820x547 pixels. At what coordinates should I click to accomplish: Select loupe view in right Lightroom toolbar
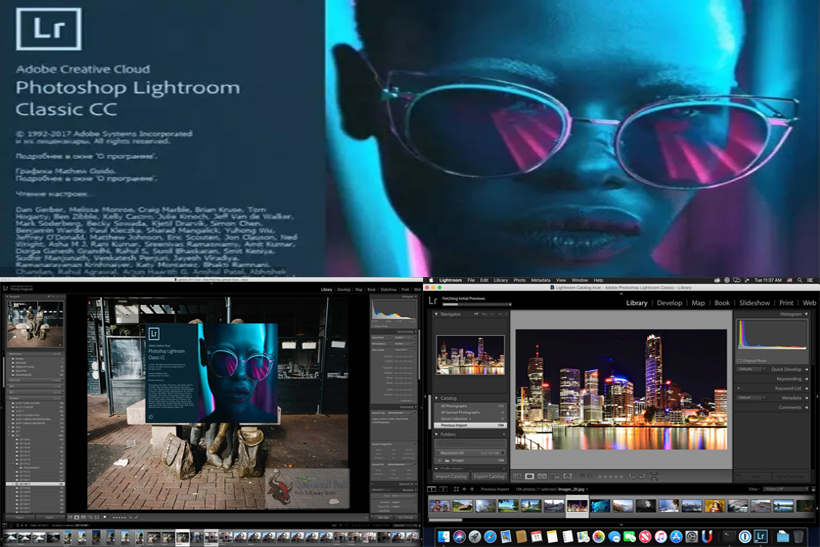pos(529,476)
